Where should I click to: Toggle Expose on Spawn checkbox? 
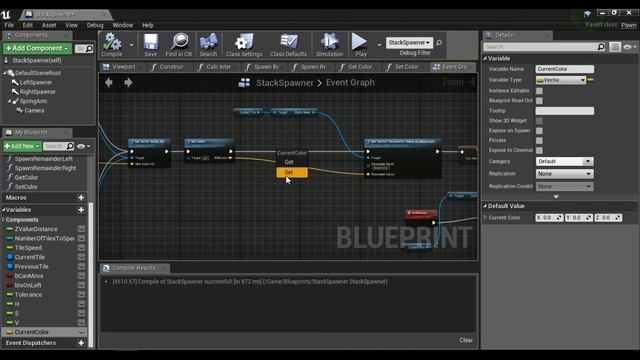pos(539,131)
